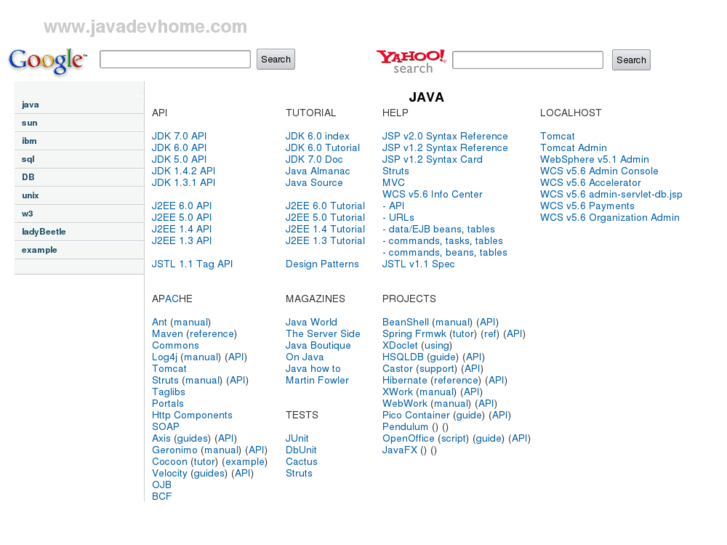This screenshot has width=727, height=545.
Task: Open the Geronimo link
Action: tap(174, 449)
